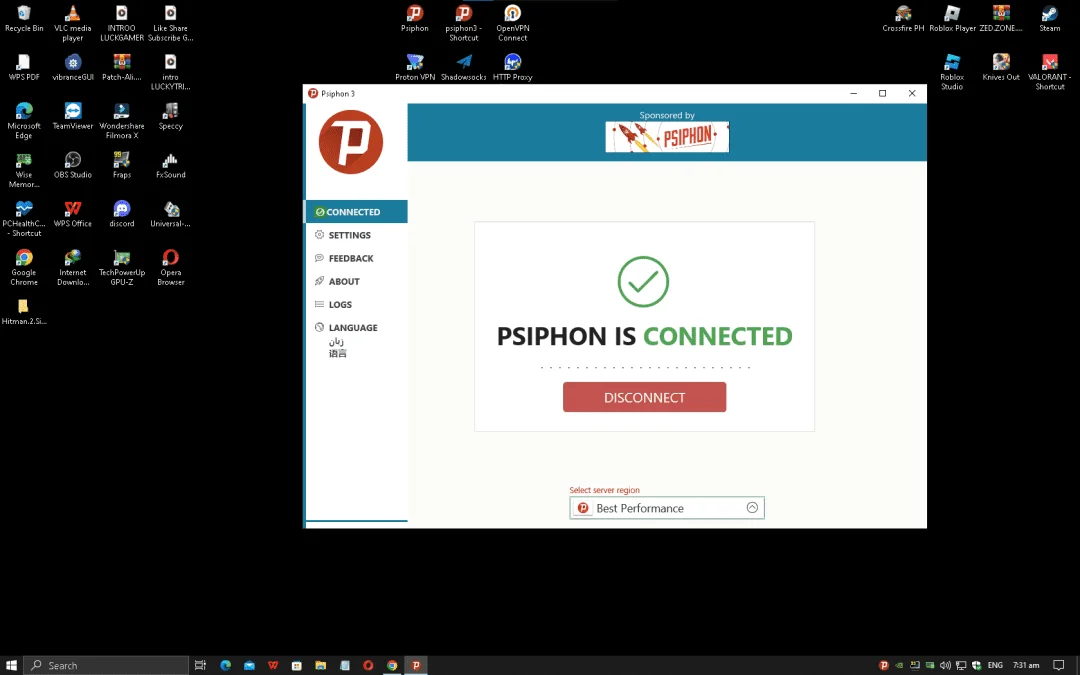Screen dimensions: 1080x675
Task: Click ENG language indicator in tray
Action: point(995,665)
